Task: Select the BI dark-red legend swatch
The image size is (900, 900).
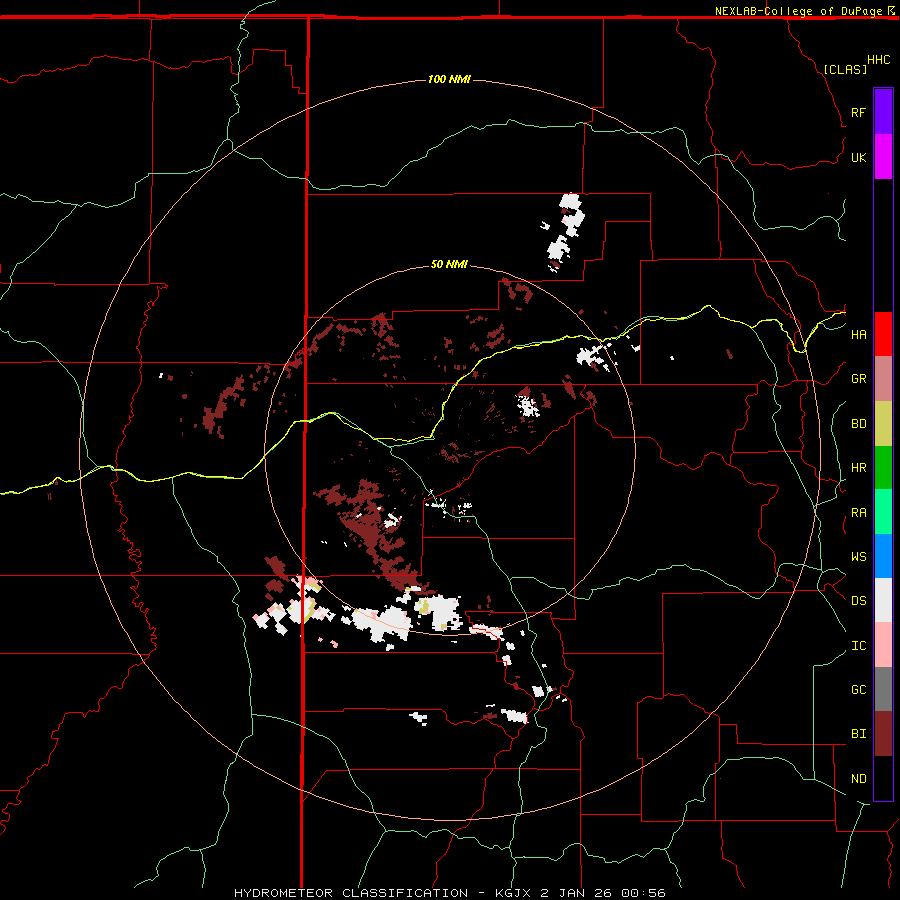Action: click(x=883, y=734)
